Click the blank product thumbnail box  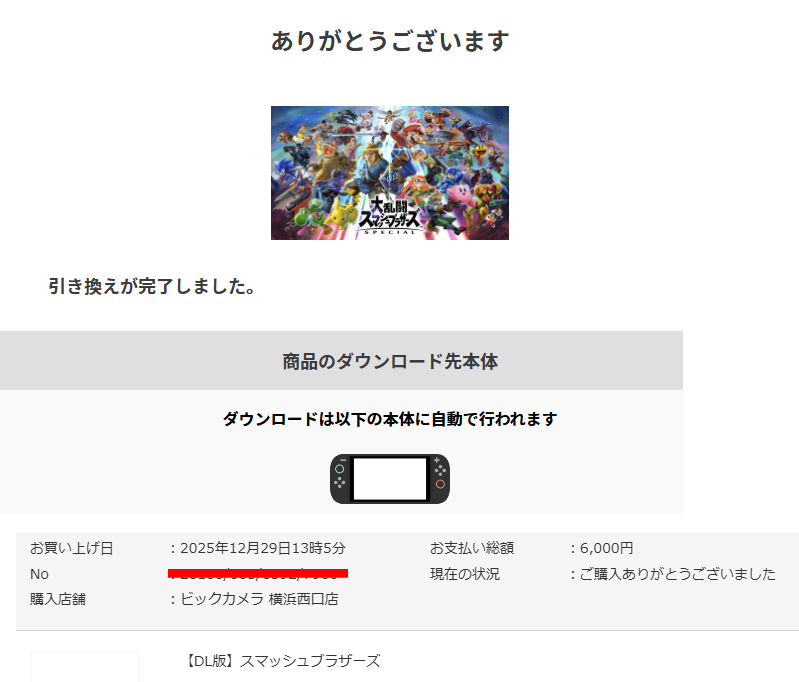tap(85, 667)
